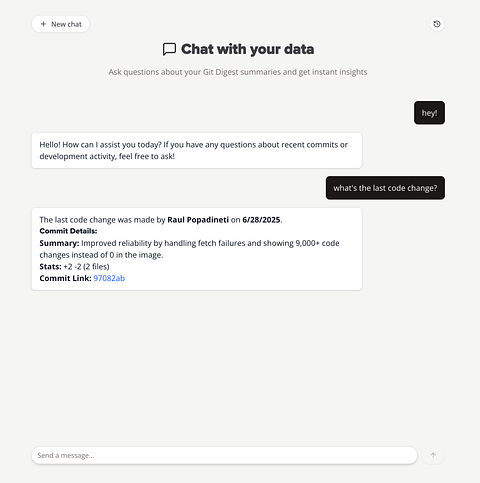Screen dimensions: 480x483
Task: Click the send arrow icon
Action: pyautogui.click(x=433, y=455)
